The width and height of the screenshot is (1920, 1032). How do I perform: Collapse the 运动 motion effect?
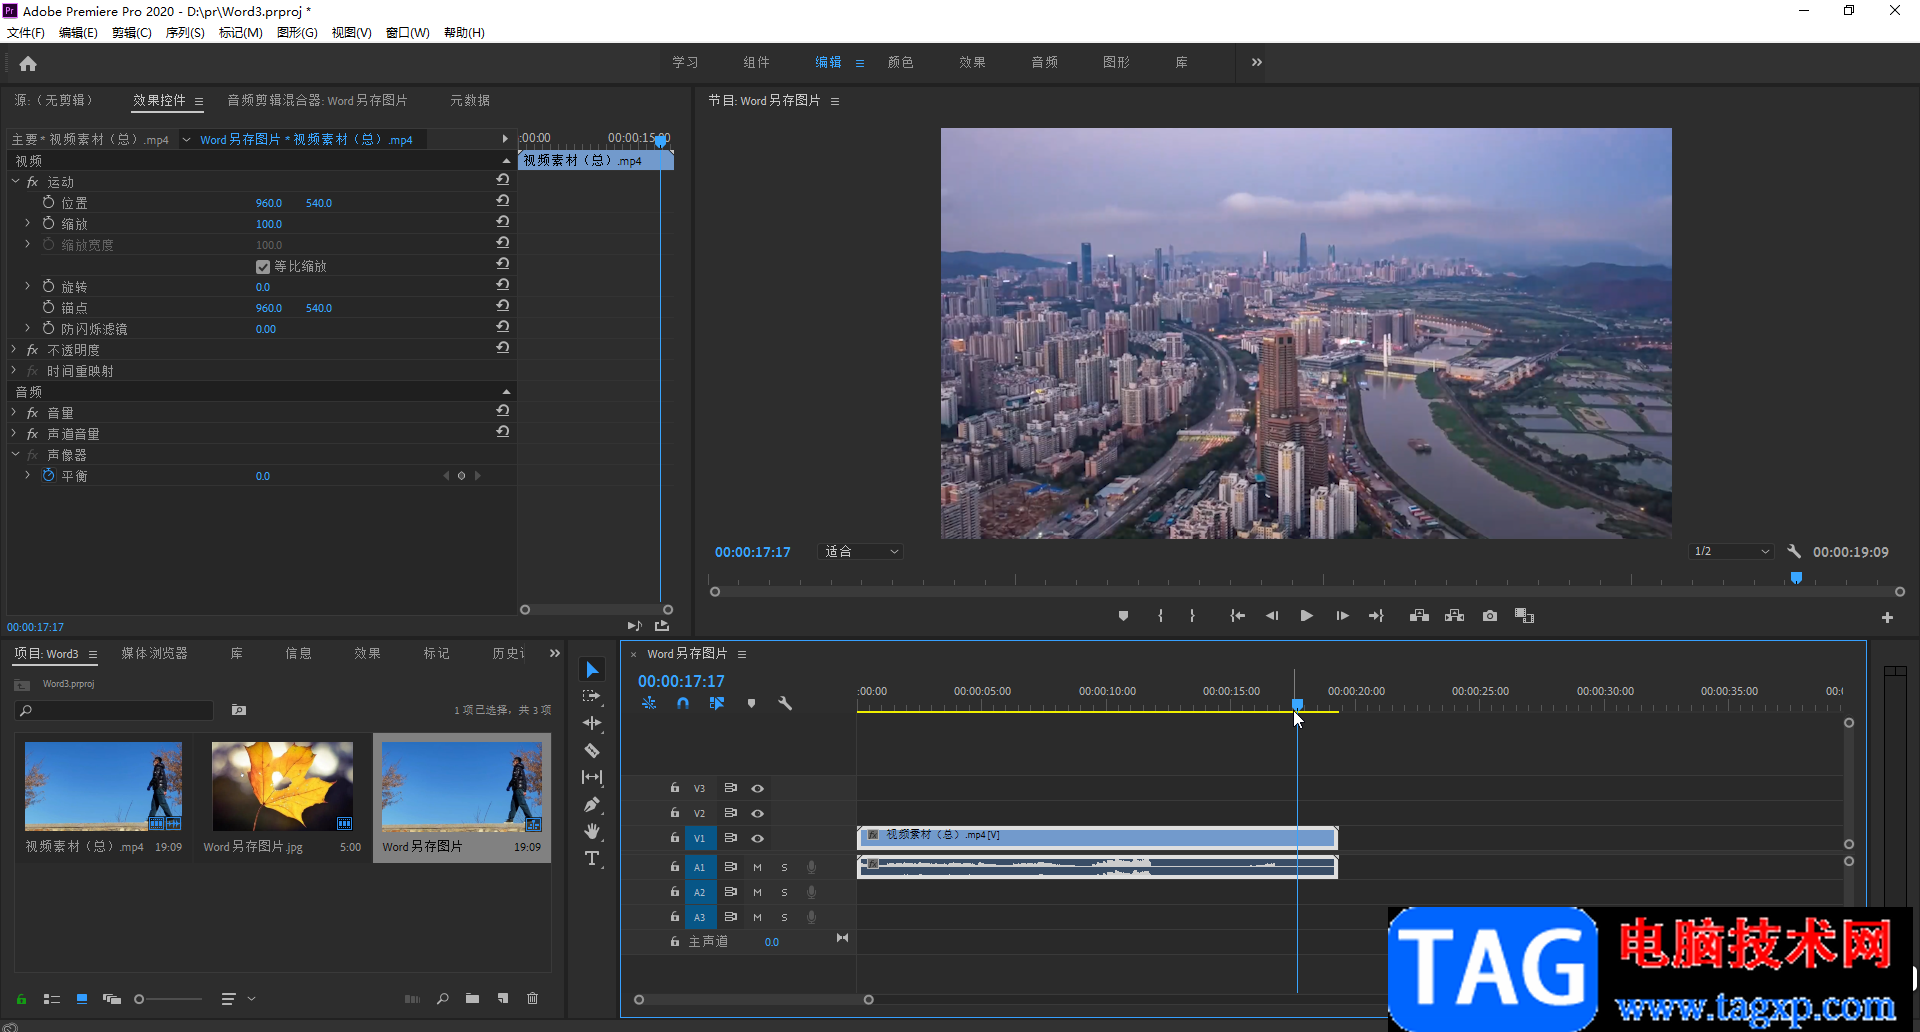(15, 181)
